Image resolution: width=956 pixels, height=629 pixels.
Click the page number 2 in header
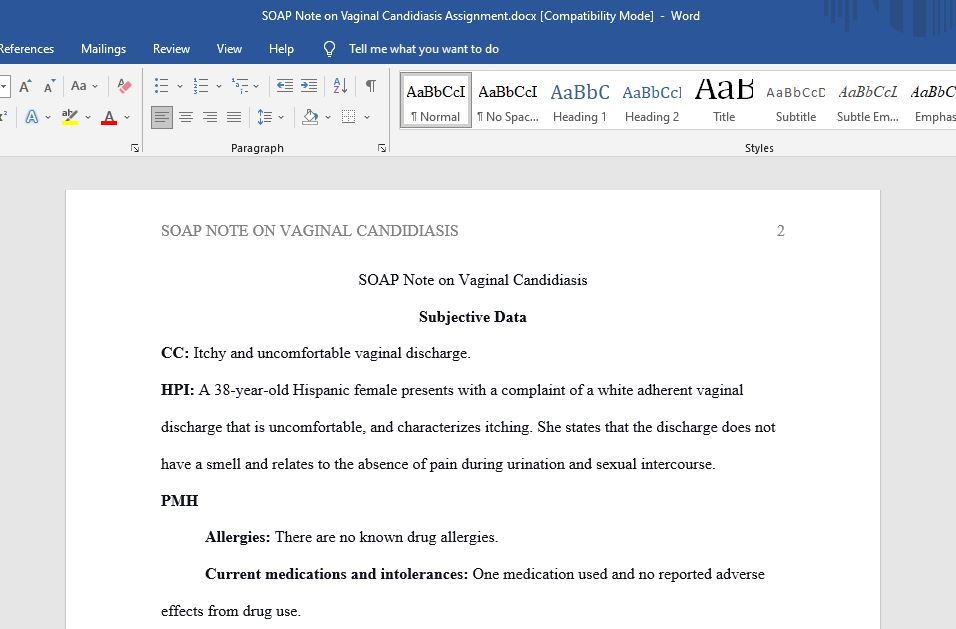click(x=780, y=231)
